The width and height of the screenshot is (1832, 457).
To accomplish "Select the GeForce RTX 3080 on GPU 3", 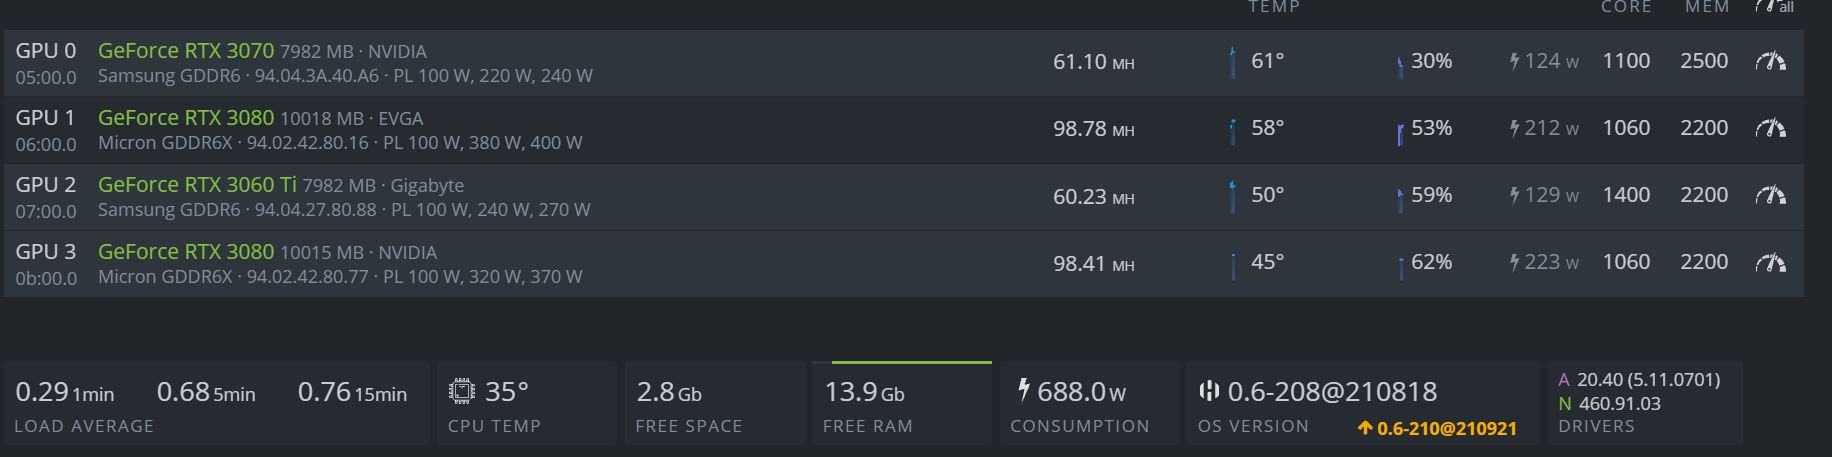I will 185,252.
